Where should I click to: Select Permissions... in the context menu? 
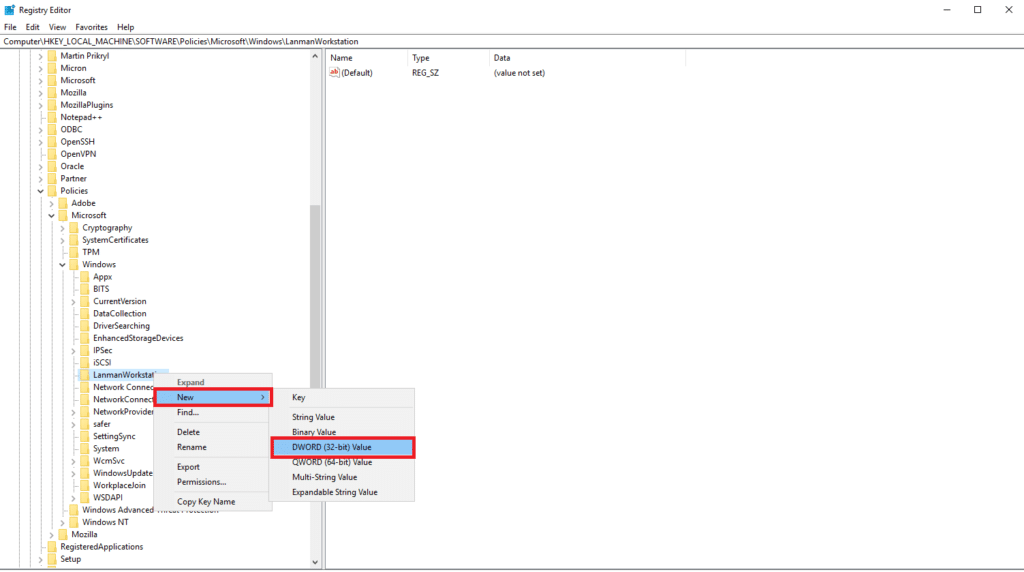tap(201, 482)
